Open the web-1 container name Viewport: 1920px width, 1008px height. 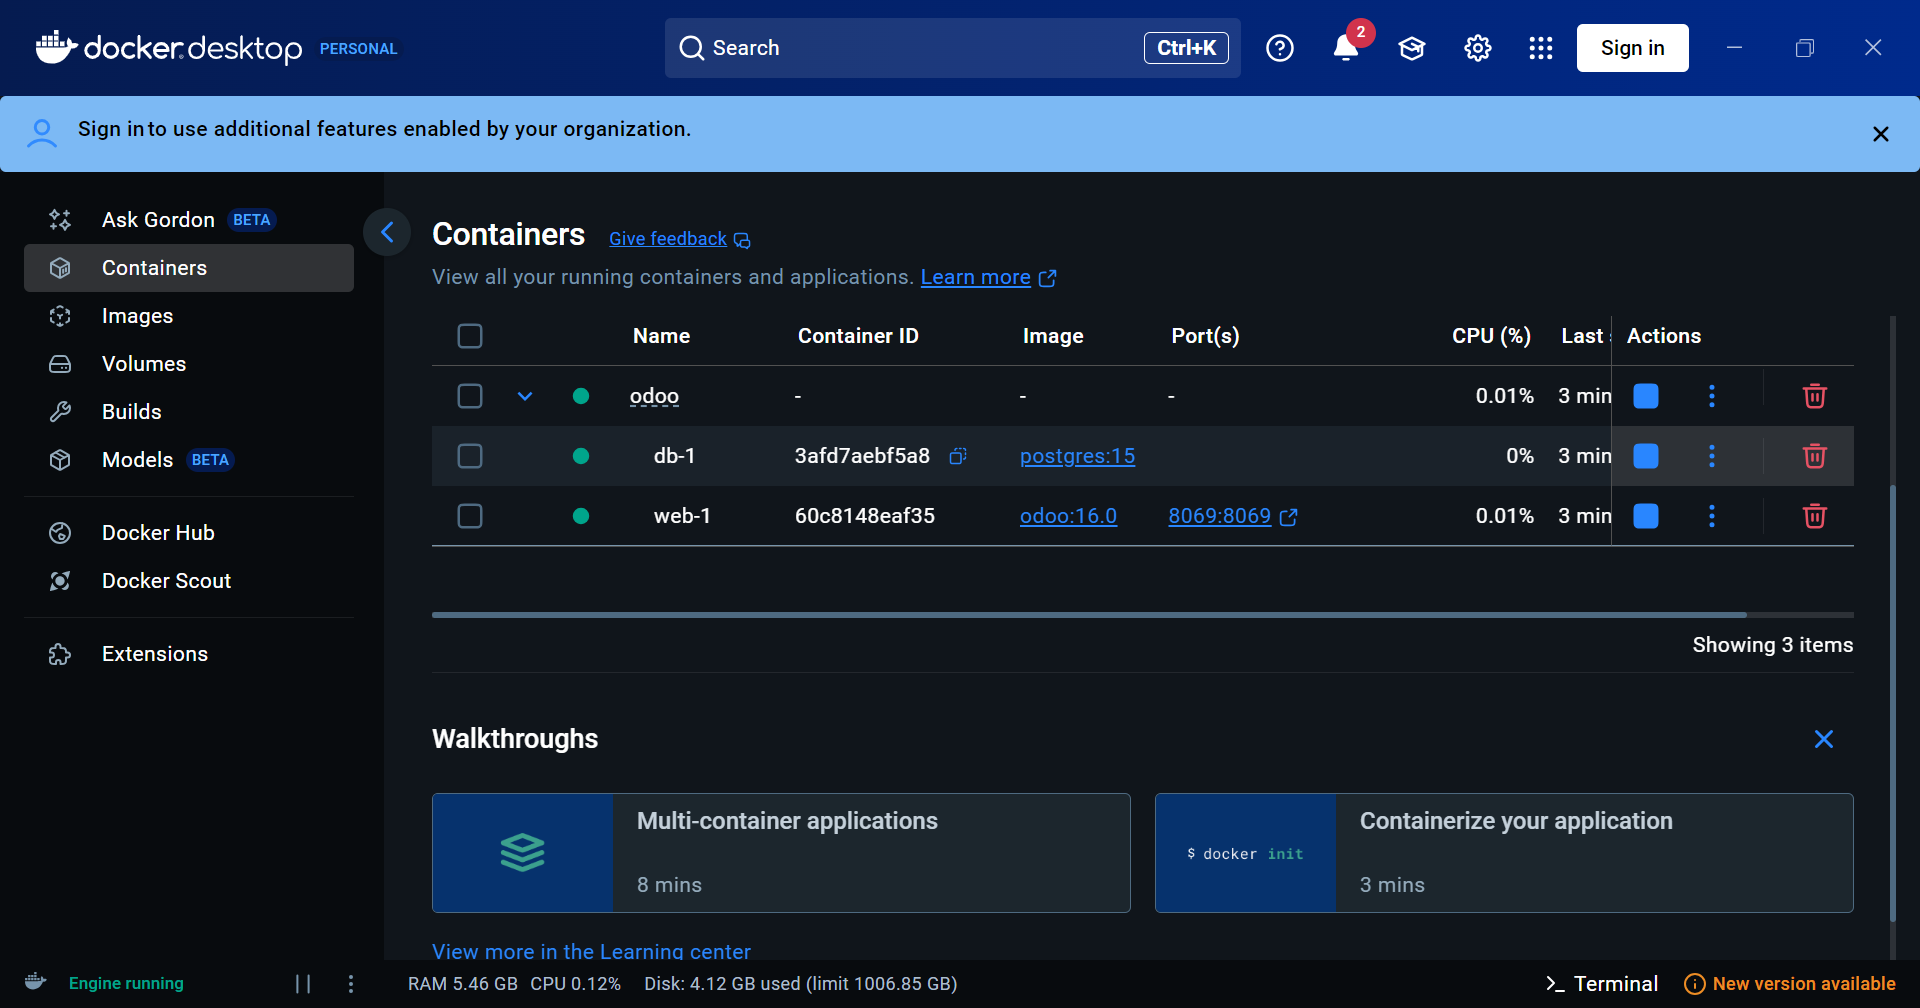pyautogui.click(x=682, y=516)
